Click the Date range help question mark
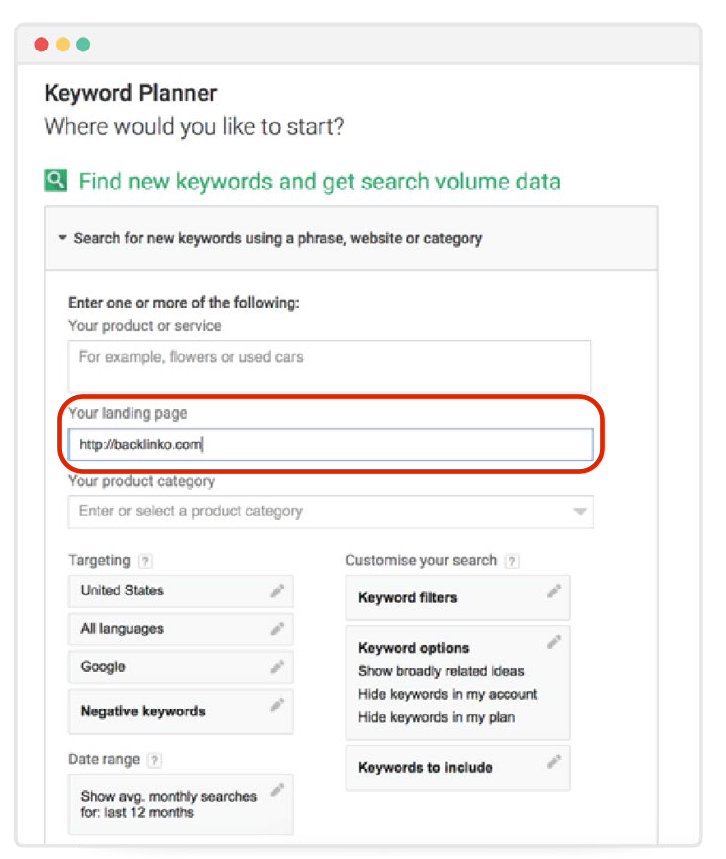 point(155,760)
